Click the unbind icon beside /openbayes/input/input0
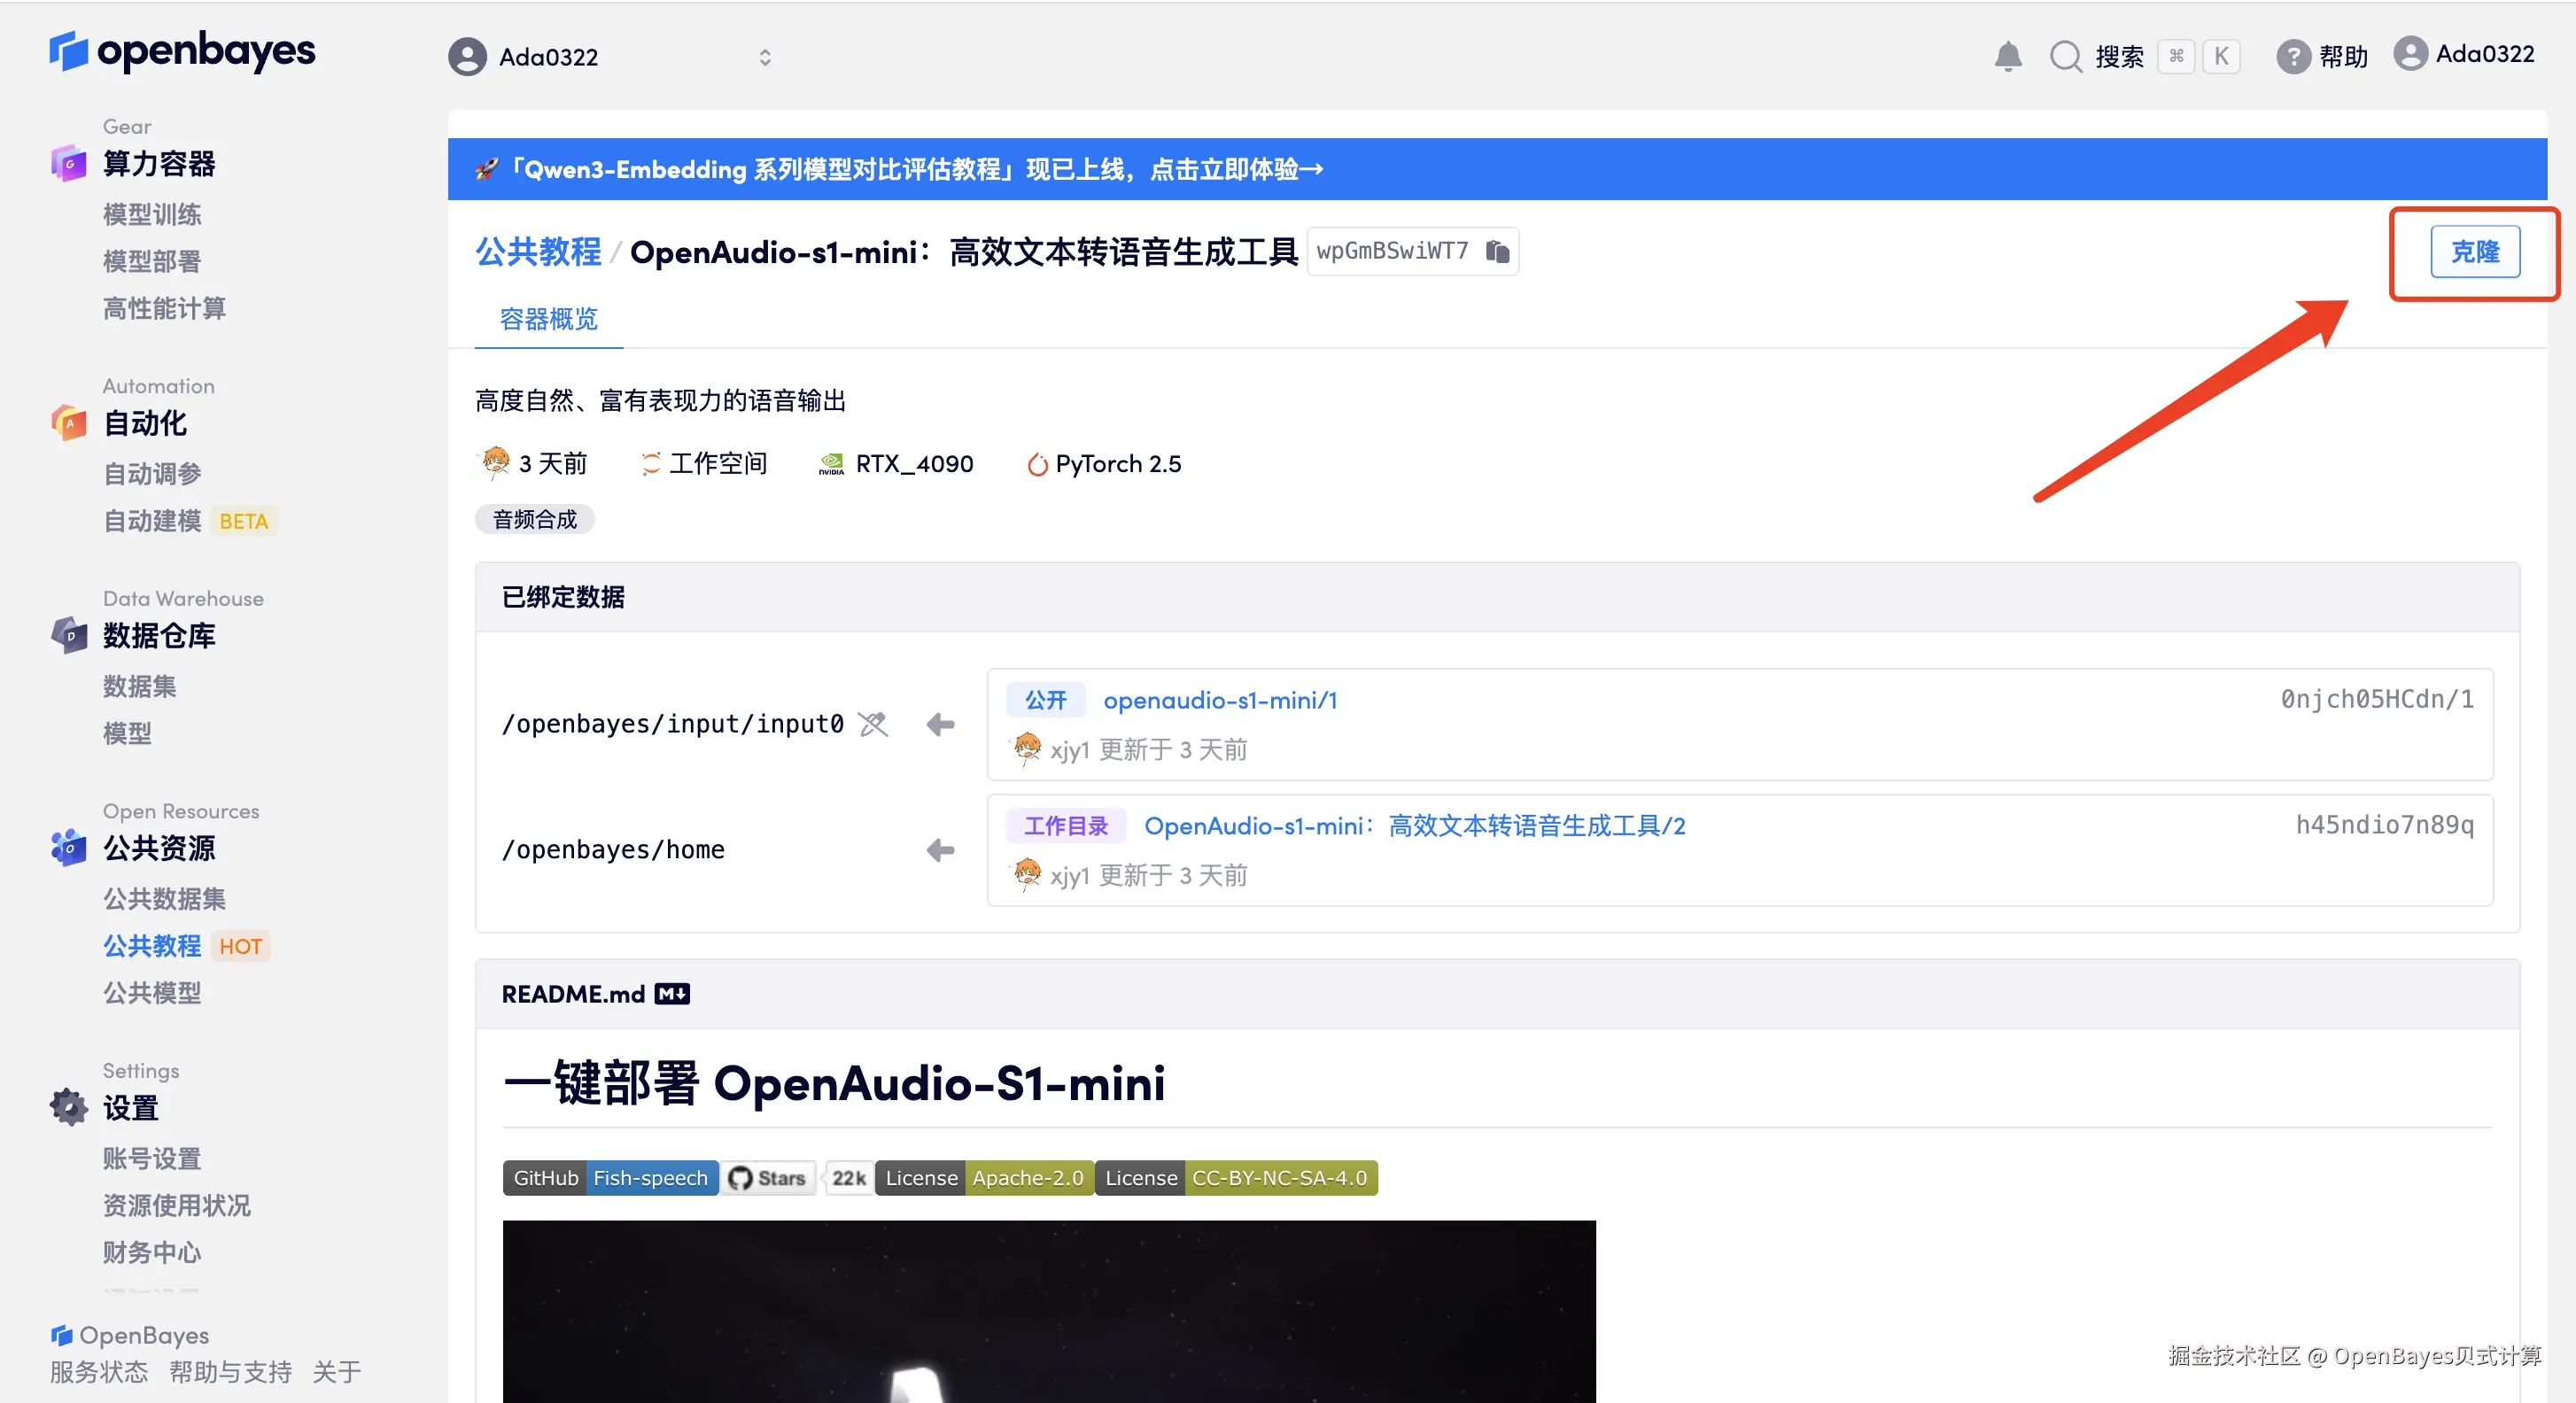2576x1403 pixels. point(873,724)
